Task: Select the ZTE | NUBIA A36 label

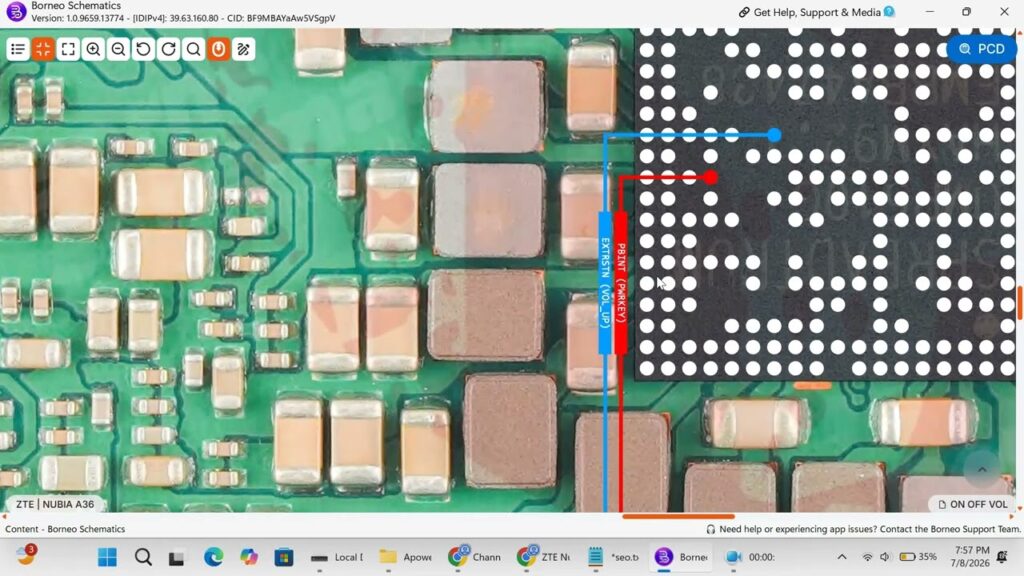Action: [x=55, y=504]
